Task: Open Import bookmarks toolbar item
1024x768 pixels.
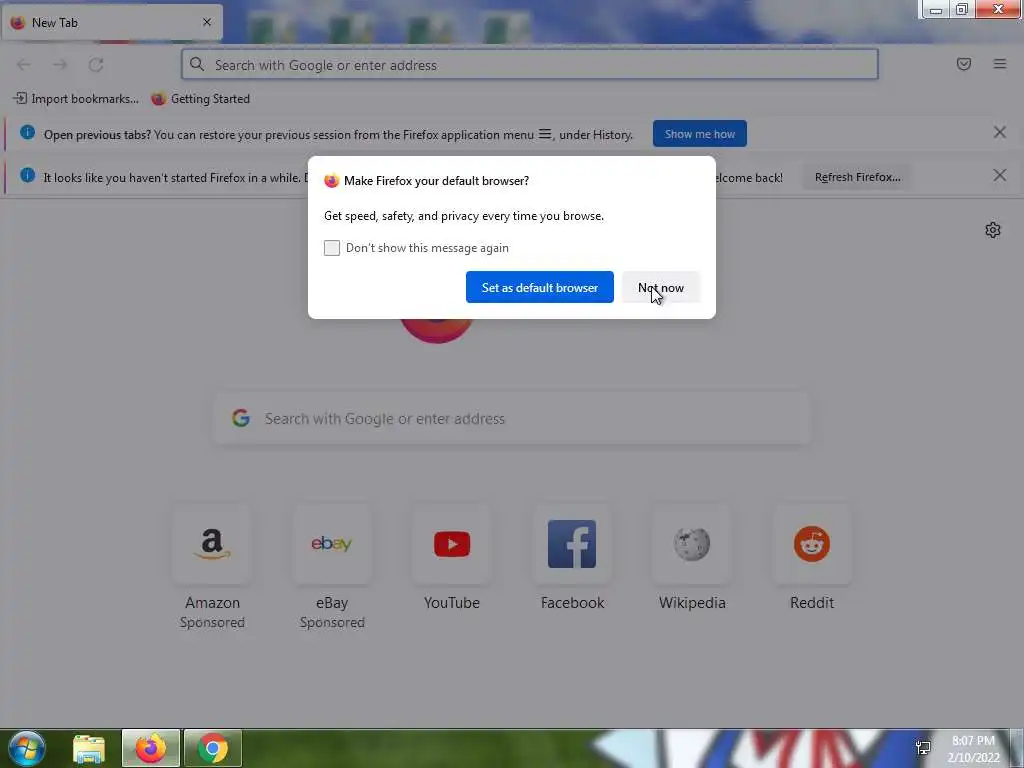Action: click(76, 99)
